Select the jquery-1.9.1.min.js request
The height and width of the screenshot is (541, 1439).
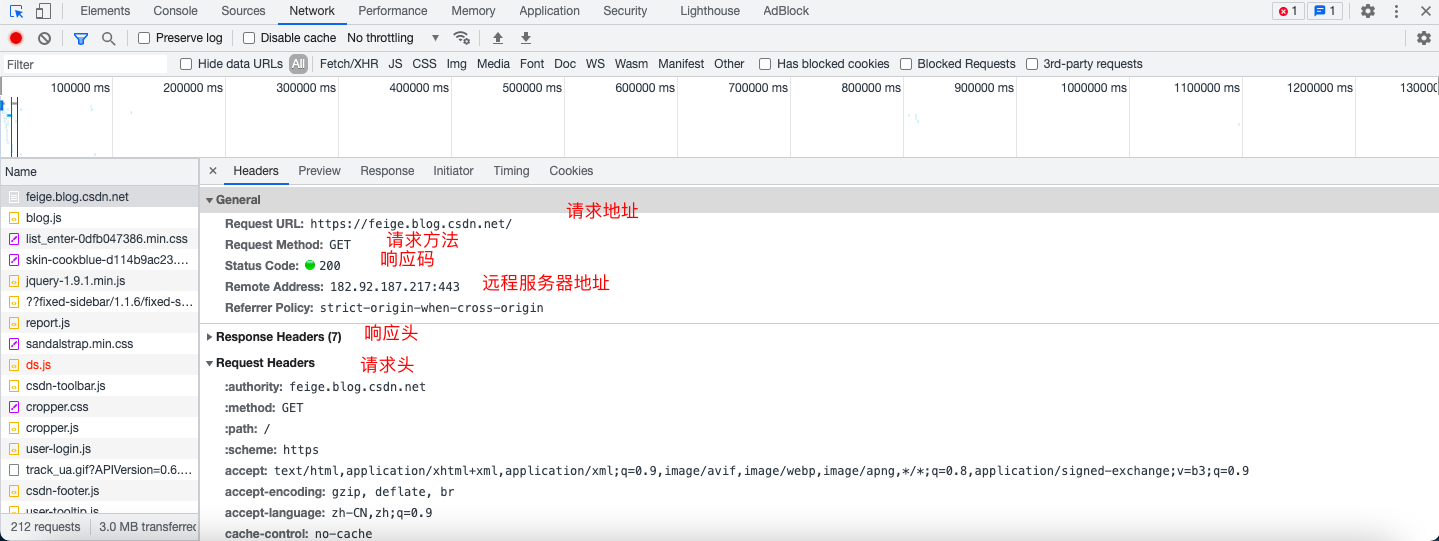coord(100,281)
